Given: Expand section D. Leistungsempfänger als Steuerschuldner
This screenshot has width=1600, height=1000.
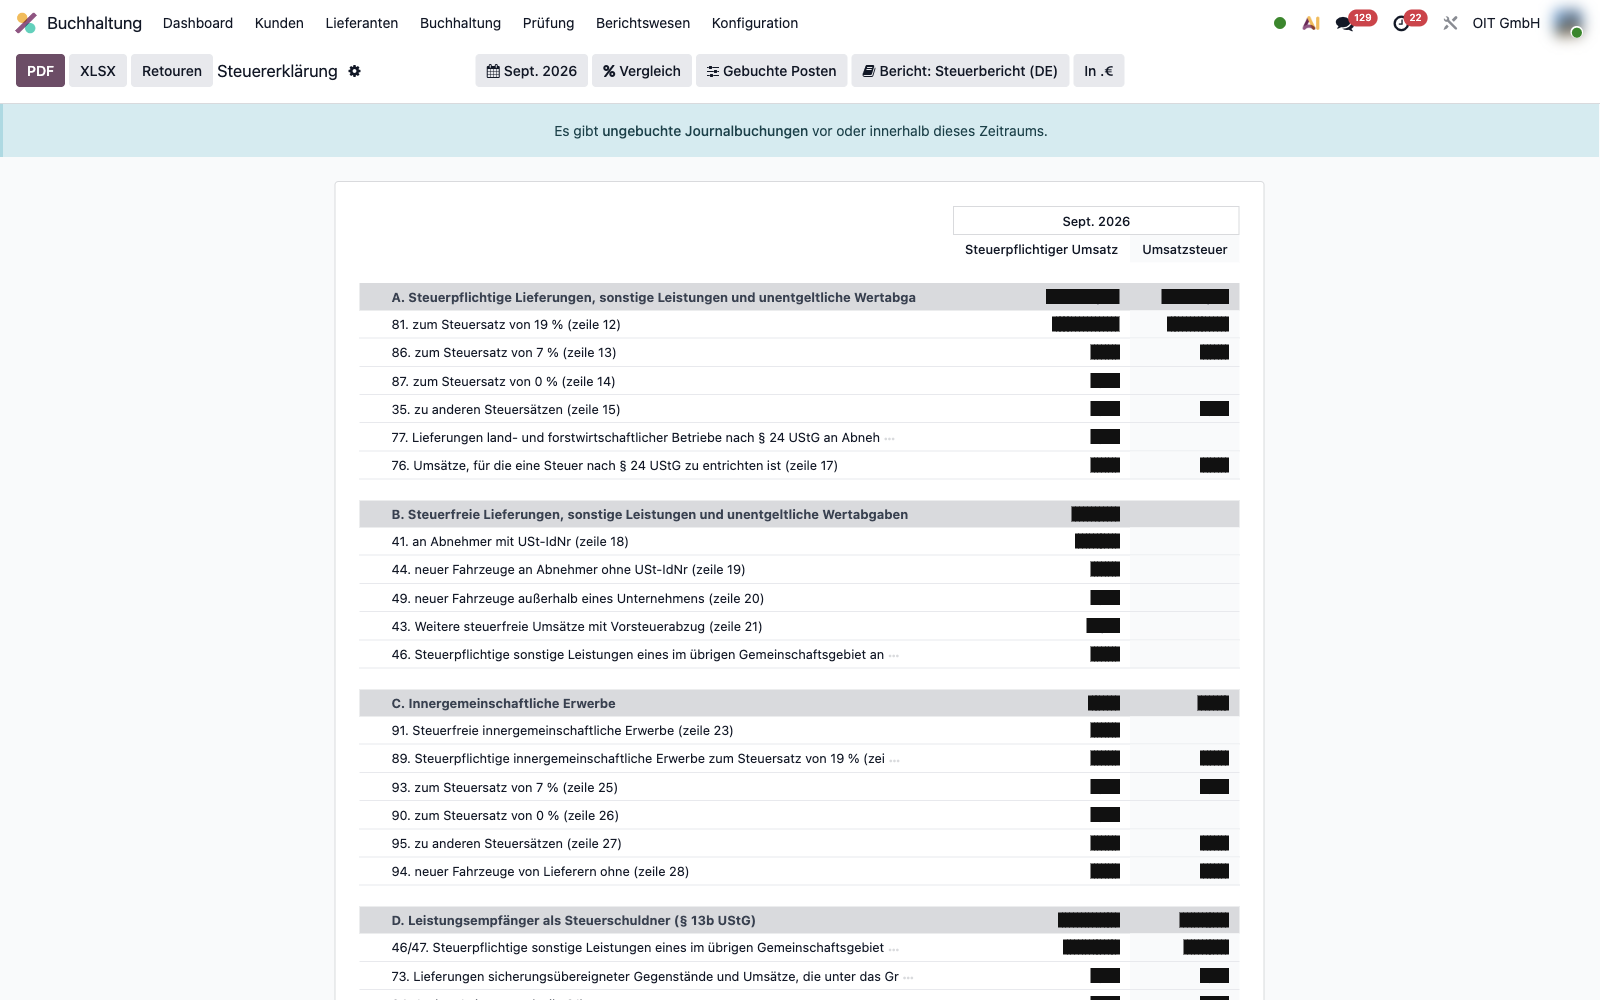Looking at the screenshot, I should pyautogui.click(x=799, y=920).
